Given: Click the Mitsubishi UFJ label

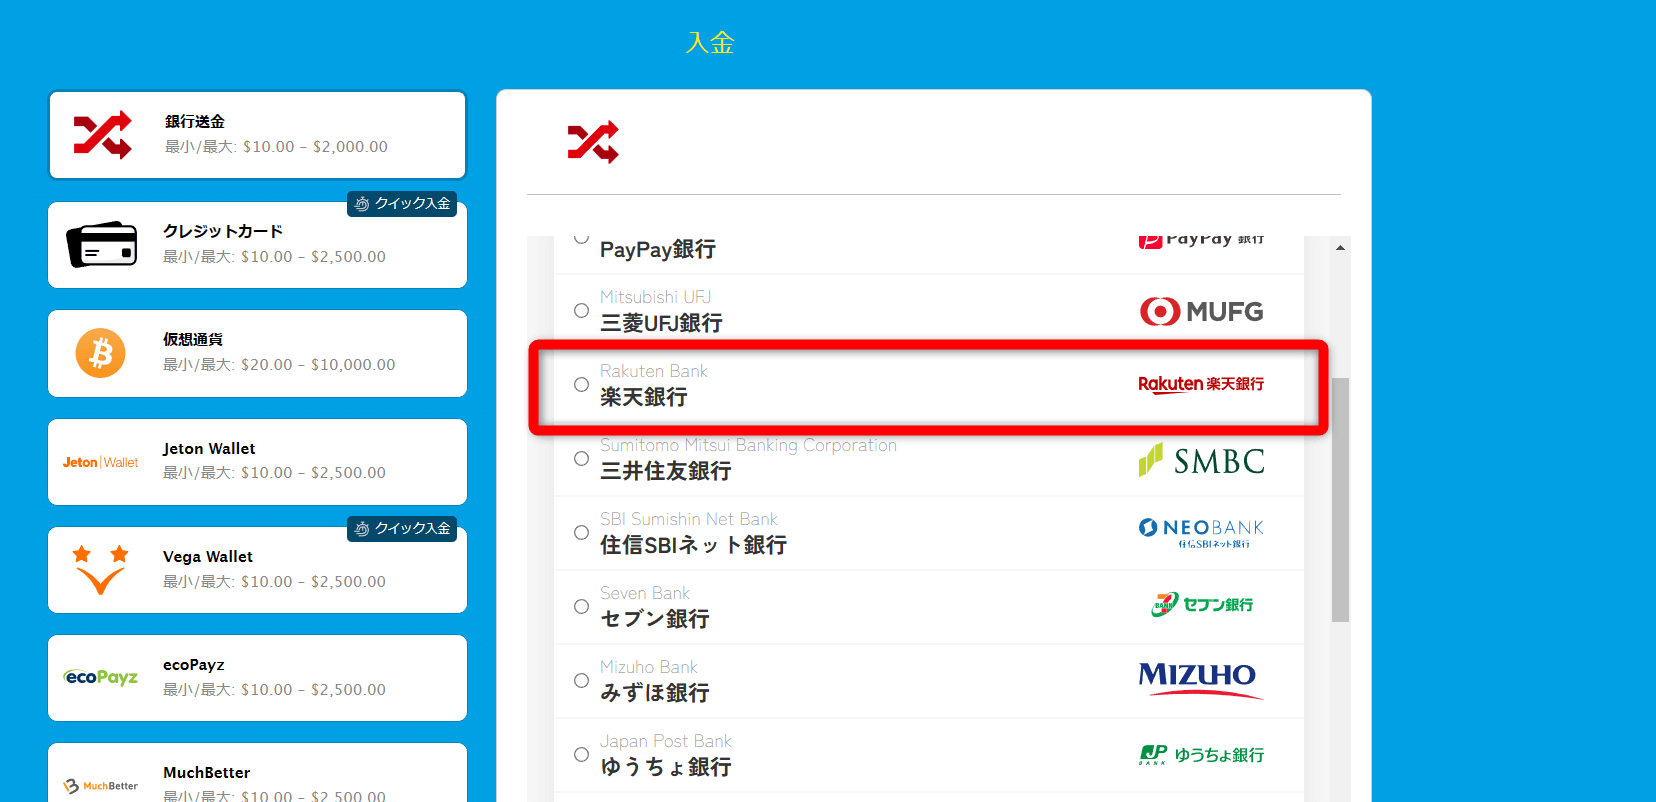Looking at the screenshot, I should tap(656, 297).
